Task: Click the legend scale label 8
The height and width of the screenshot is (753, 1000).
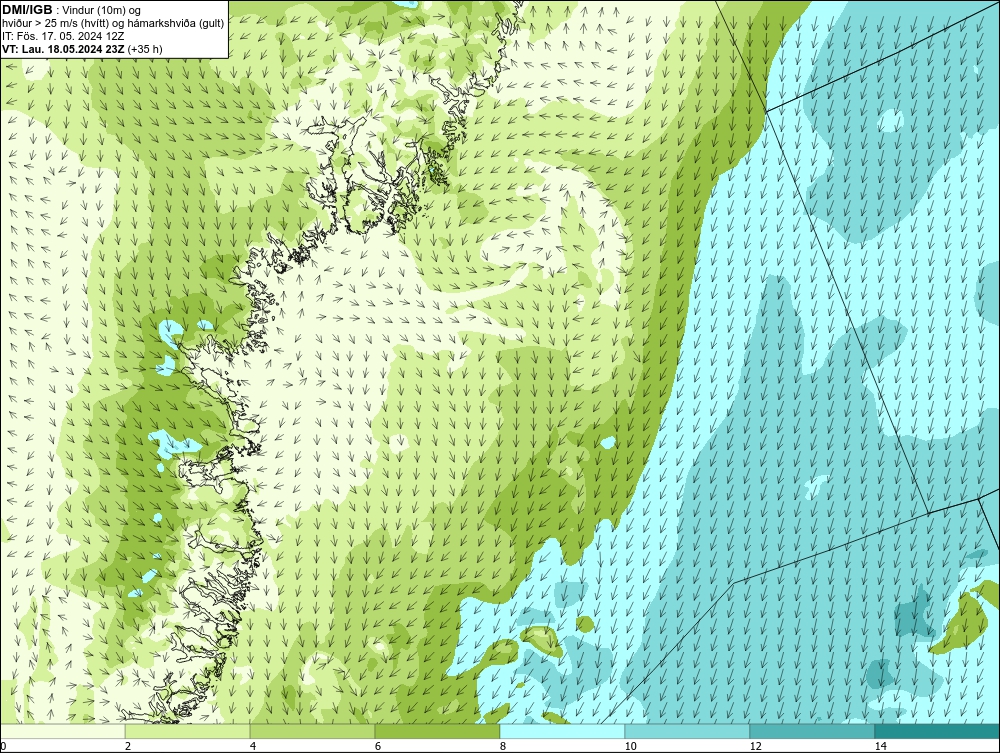Action: click(x=503, y=746)
